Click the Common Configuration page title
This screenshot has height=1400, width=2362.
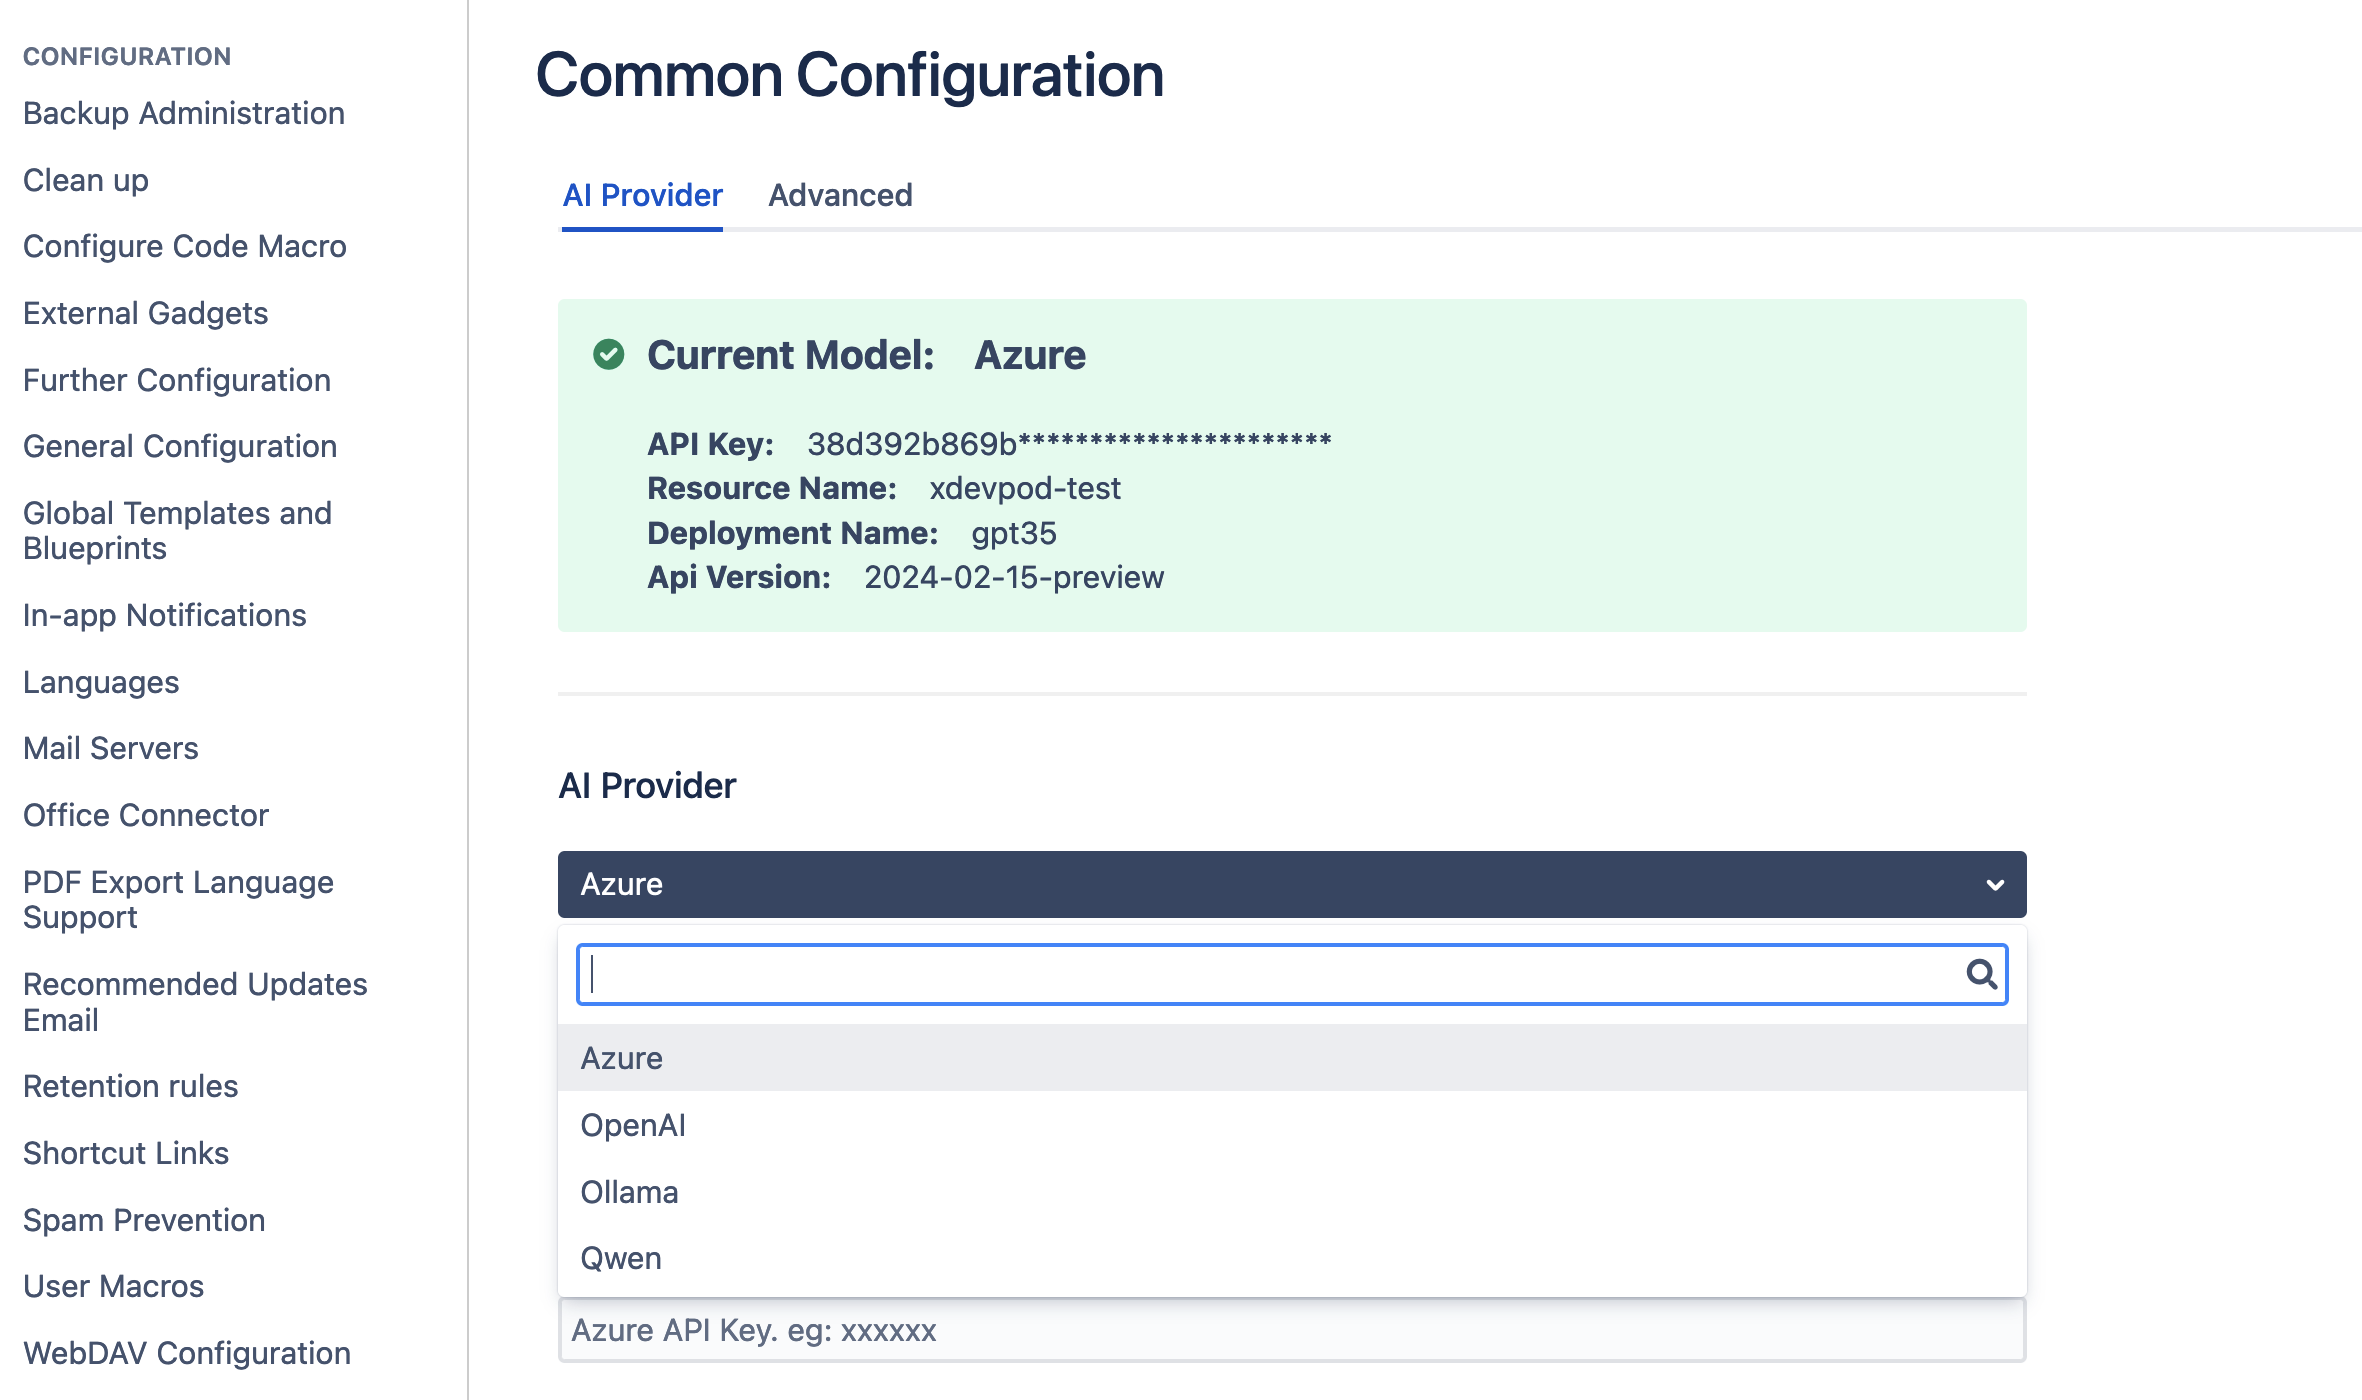pyautogui.click(x=850, y=75)
